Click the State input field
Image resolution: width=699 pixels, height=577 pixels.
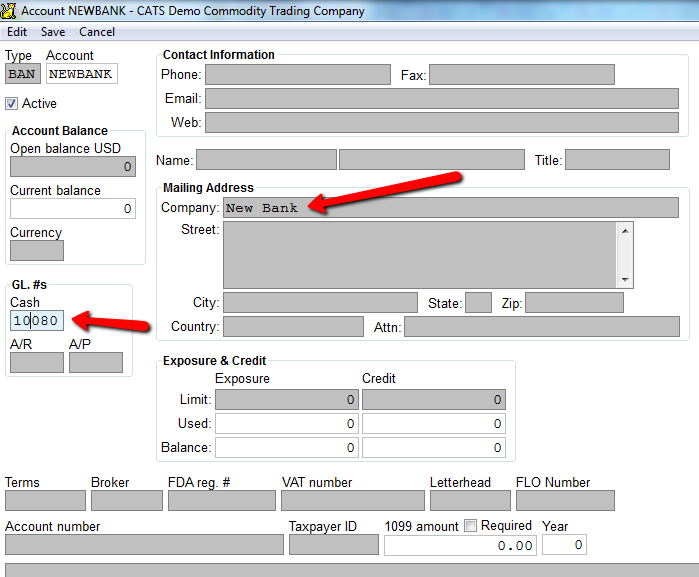pos(478,303)
